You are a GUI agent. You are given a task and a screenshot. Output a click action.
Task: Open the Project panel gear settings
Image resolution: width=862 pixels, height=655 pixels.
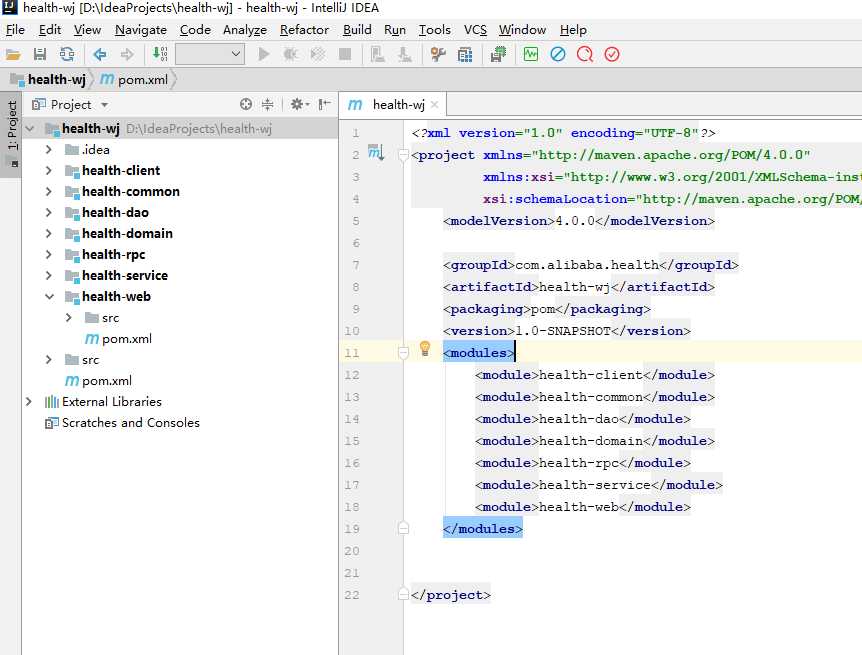click(299, 104)
